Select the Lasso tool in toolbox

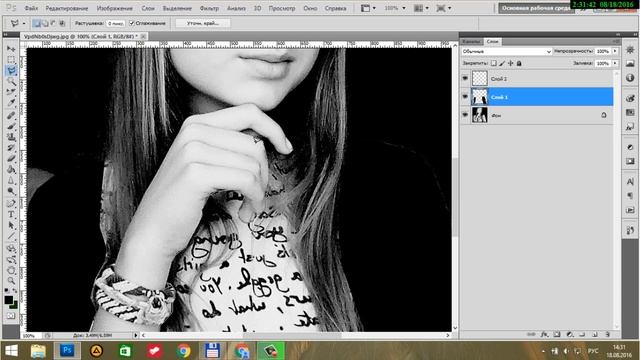click(11, 71)
